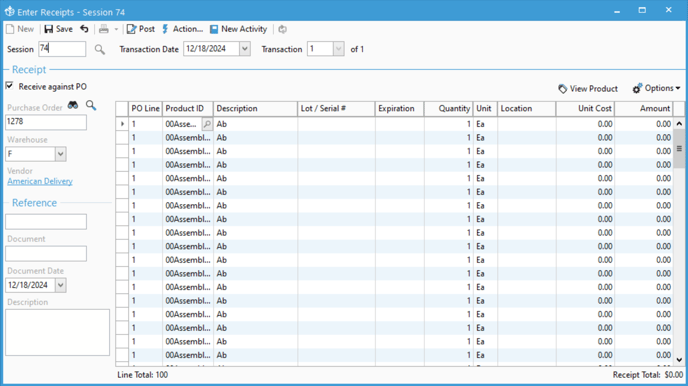Expand the Warehouse dropdown
The height and width of the screenshot is (386, 688).
[x=61, y=154]
